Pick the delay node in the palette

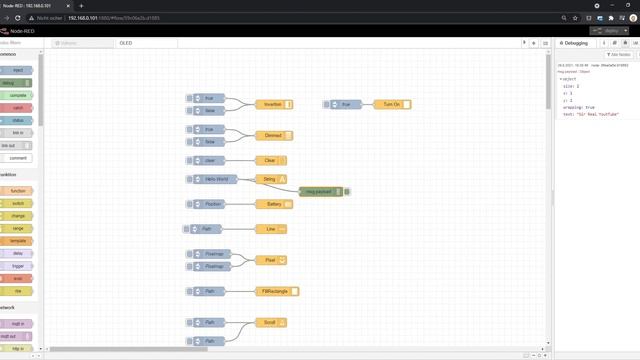point(16,253)
